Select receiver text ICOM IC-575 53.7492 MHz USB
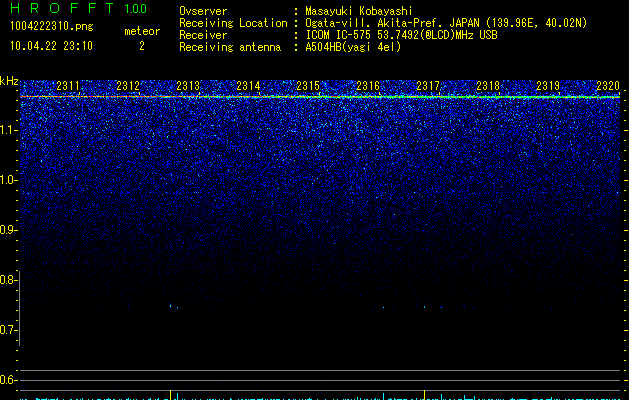 [401, 35]
